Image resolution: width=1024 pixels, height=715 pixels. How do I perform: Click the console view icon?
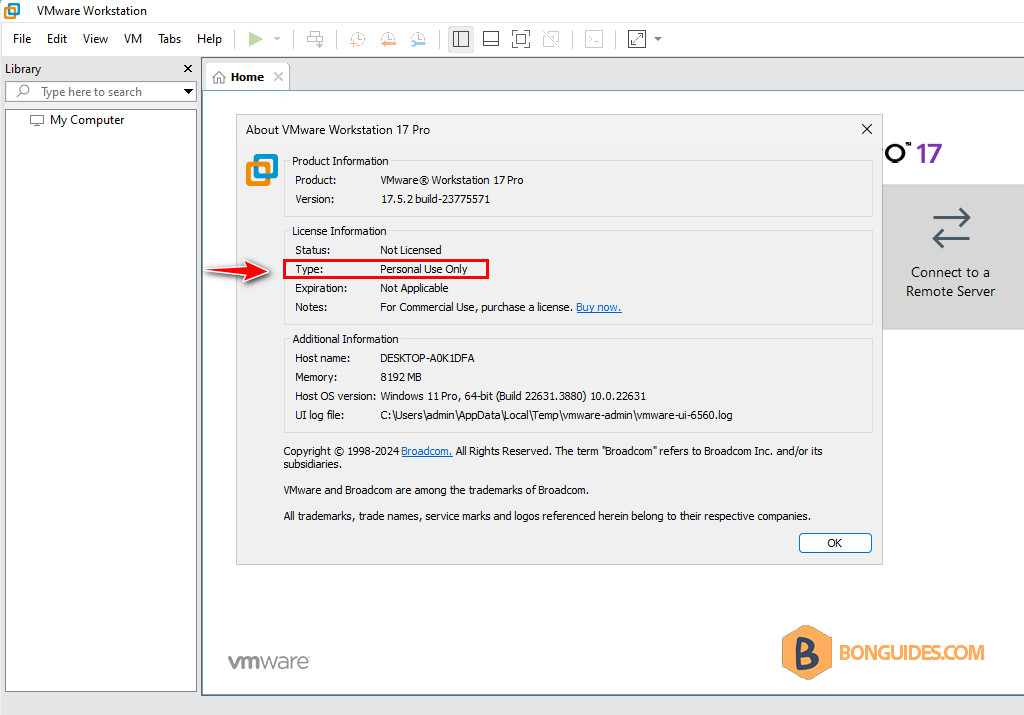tap(594, 39)
